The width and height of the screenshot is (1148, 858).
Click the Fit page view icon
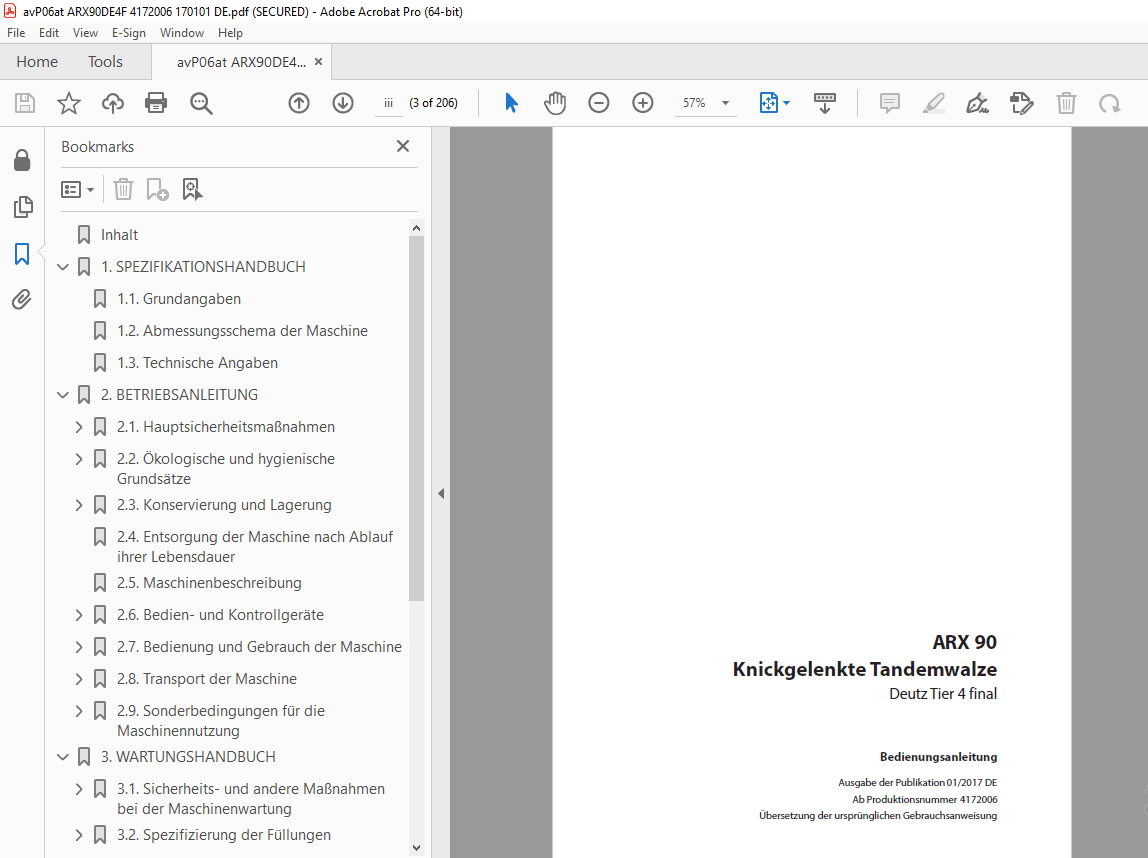[769, 103]
